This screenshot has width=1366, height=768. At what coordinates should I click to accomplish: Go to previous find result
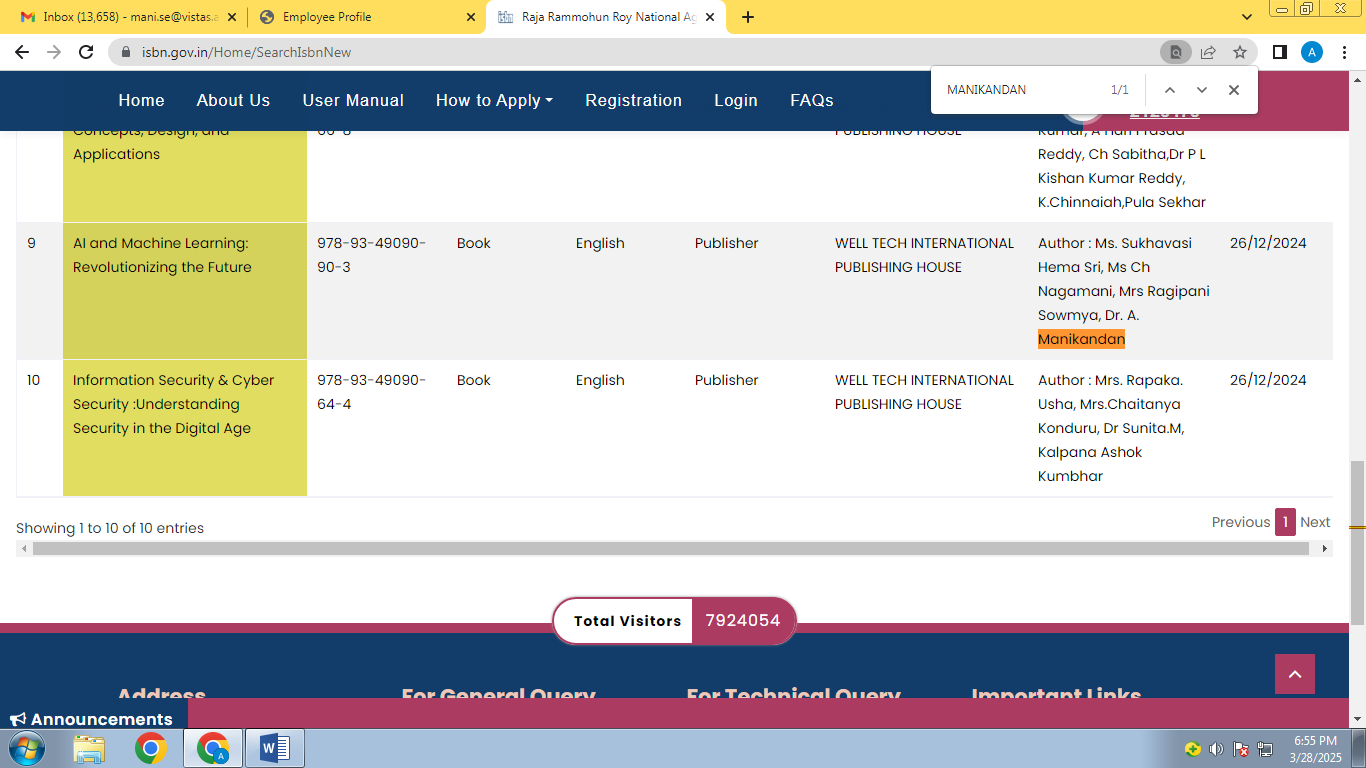1169,90
